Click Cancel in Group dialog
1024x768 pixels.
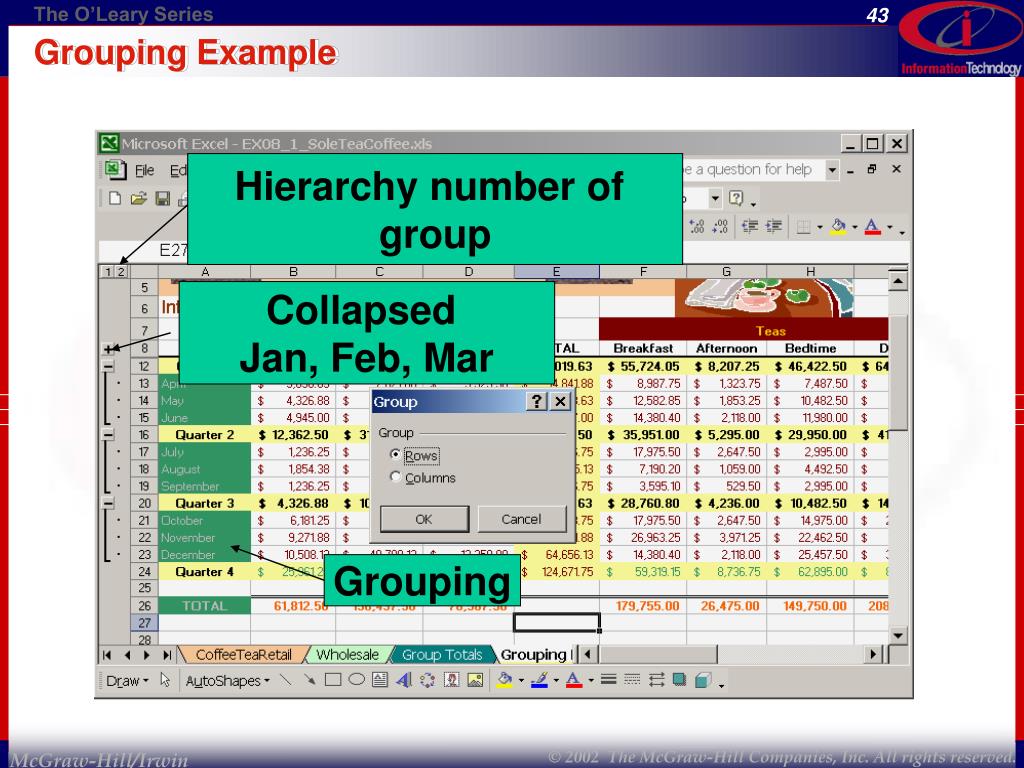pos(521,519)
